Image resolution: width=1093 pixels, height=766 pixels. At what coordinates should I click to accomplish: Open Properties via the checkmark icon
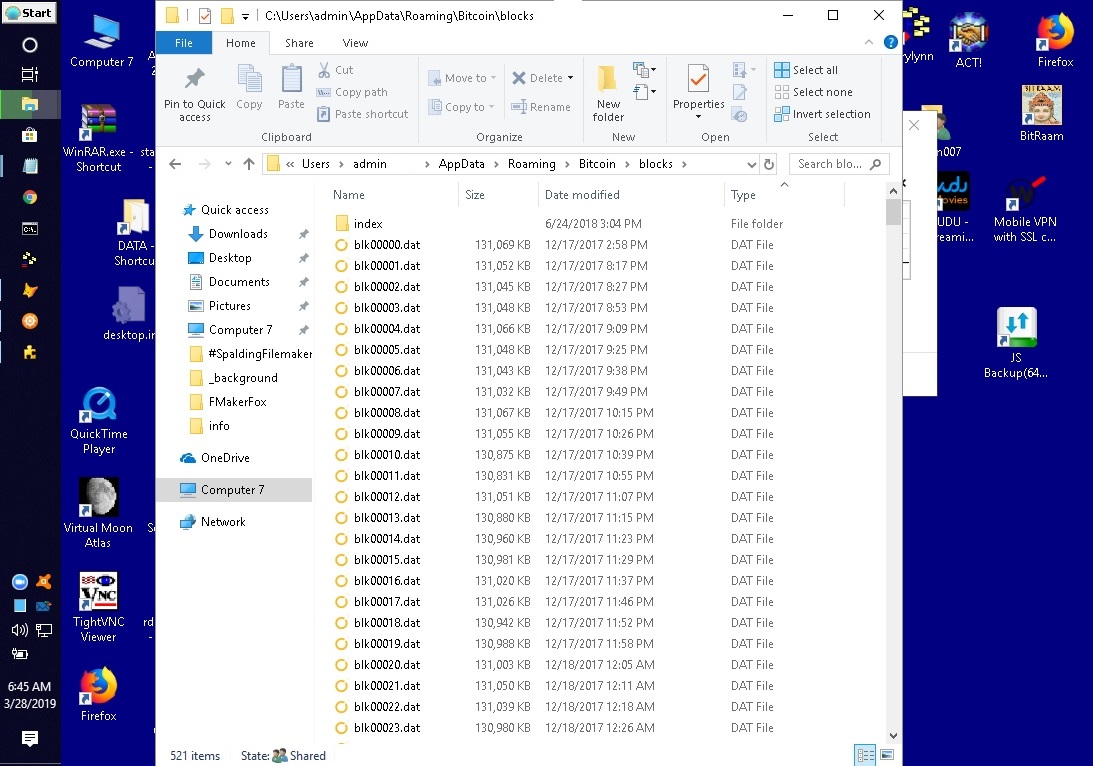(x=698, y=78)
